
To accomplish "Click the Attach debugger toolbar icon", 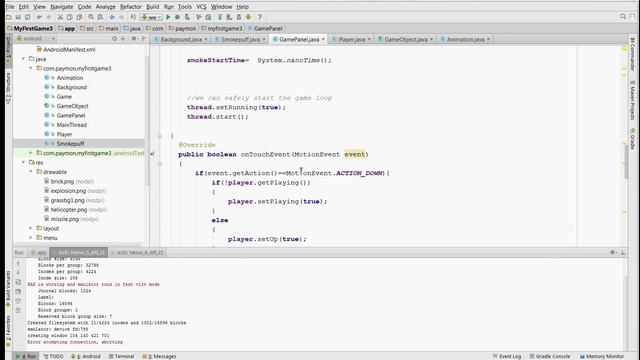I will click(187, 17).
